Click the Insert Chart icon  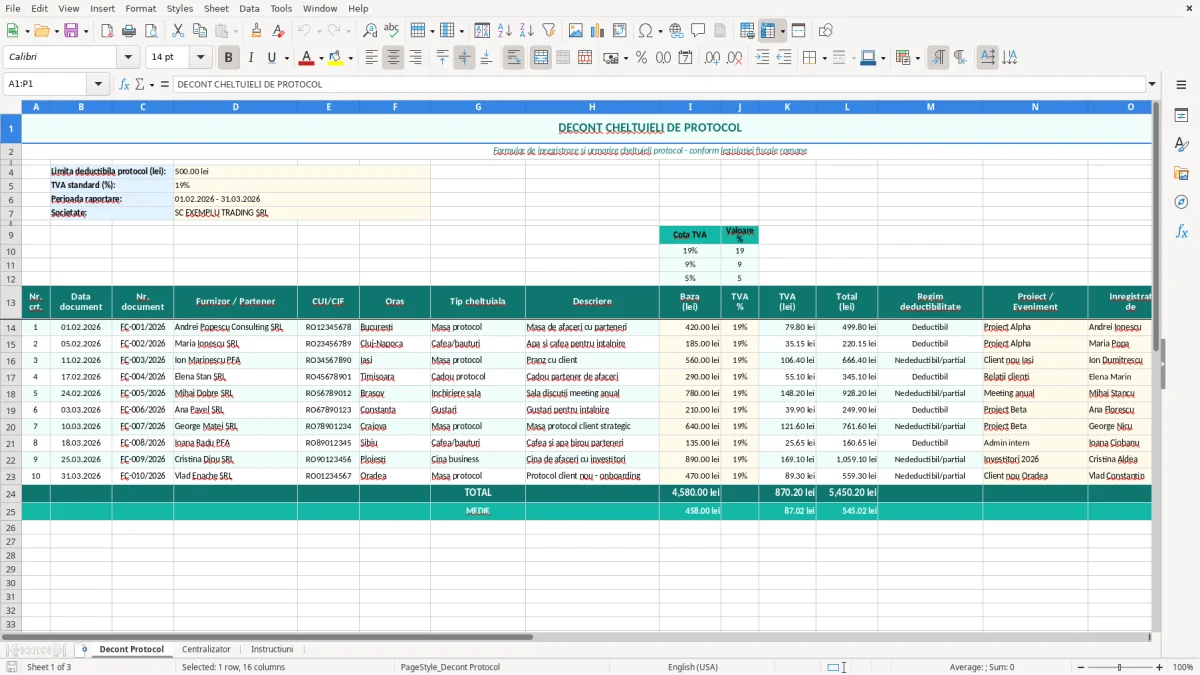[x=598, y=31]
